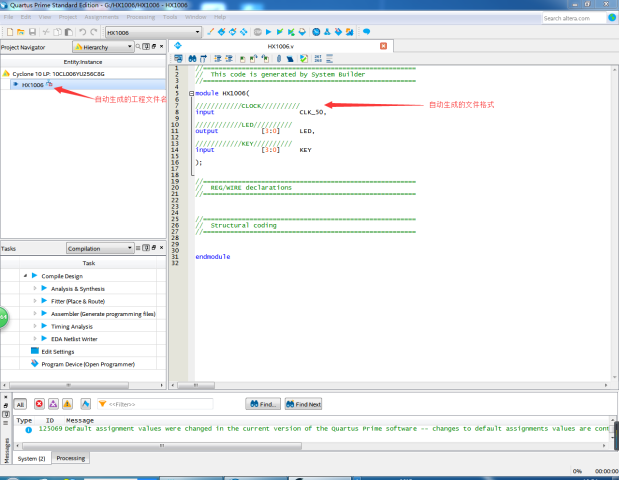
Task: Collapse the Compile Design task
Action: point(25,276)
